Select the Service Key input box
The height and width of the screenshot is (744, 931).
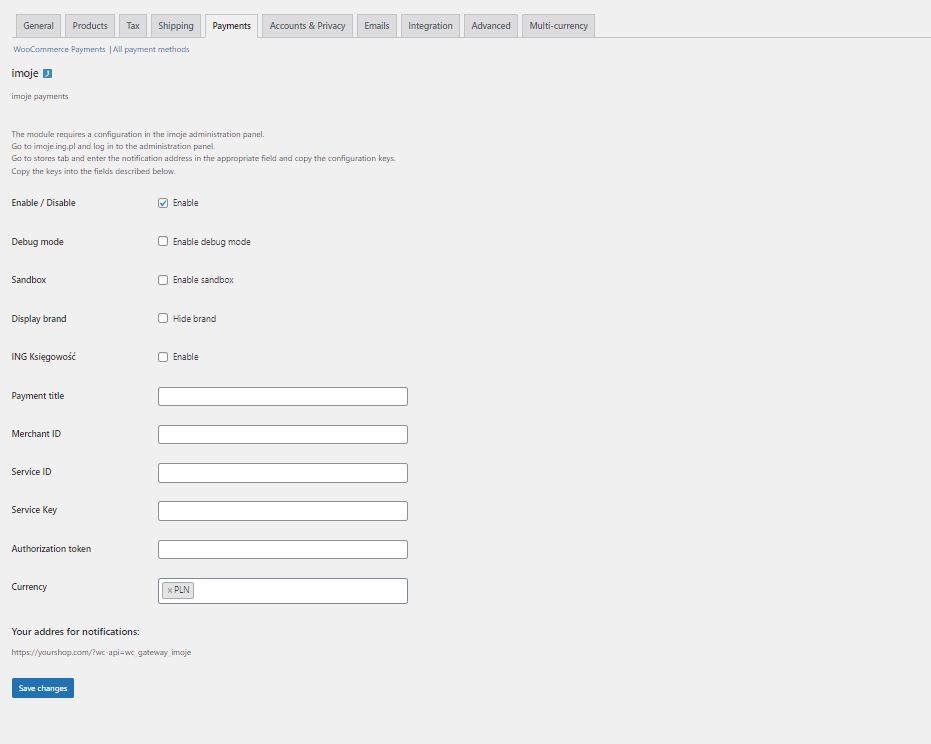pyautogui.click(x=283, y=511)
